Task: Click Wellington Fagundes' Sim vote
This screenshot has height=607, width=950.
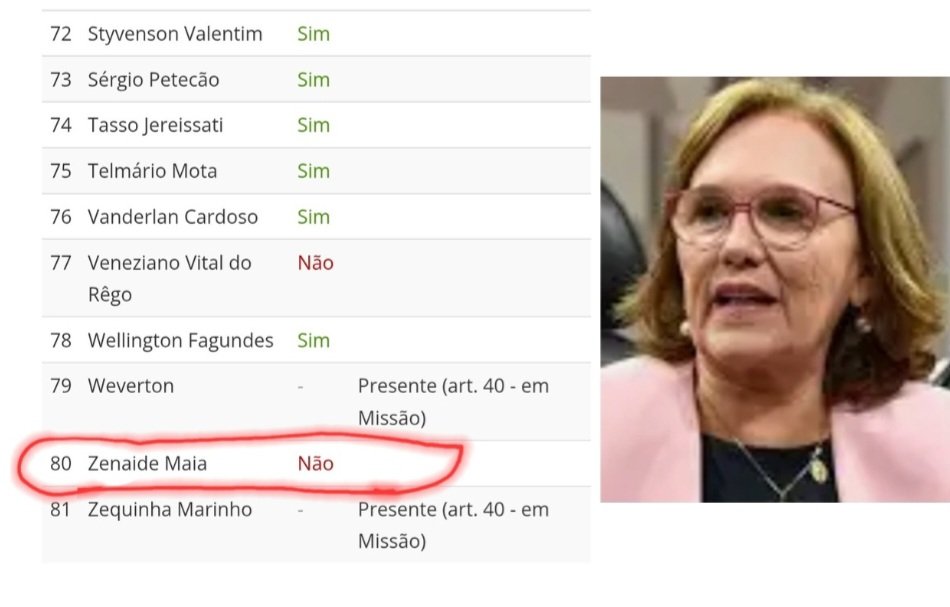Action: 313,340
